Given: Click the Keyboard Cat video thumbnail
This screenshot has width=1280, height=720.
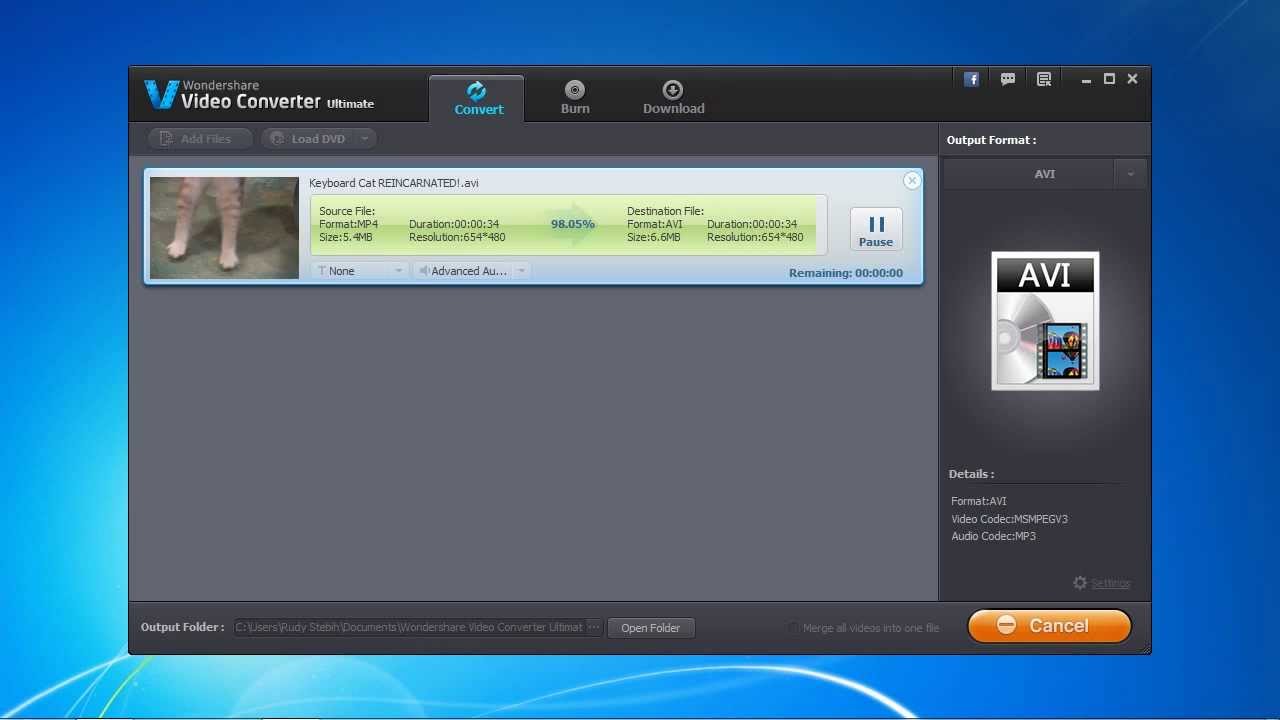Looking at the screenshot, I should (x=224, y=228).
